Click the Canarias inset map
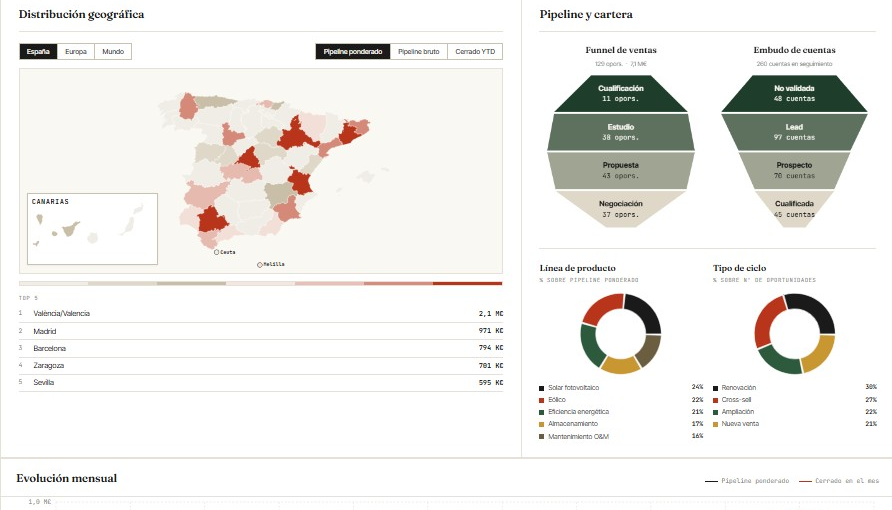The height and width of the screenshot is (510, 892). pyautogui.click(x=92, y=229)
